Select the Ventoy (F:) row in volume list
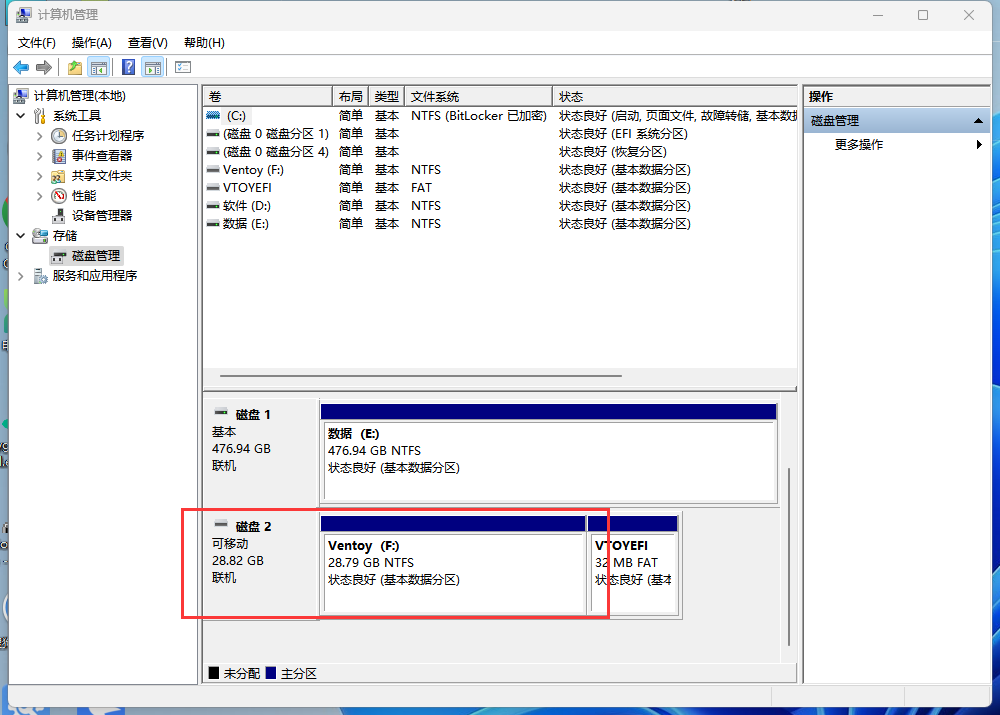Viewport: 1000px width, 715px height. coord(253,169)
